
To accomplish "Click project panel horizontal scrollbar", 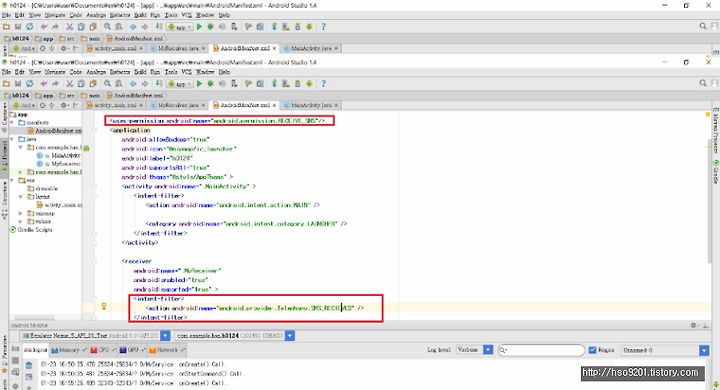I will pyautogui.click(x=34, y=318).
